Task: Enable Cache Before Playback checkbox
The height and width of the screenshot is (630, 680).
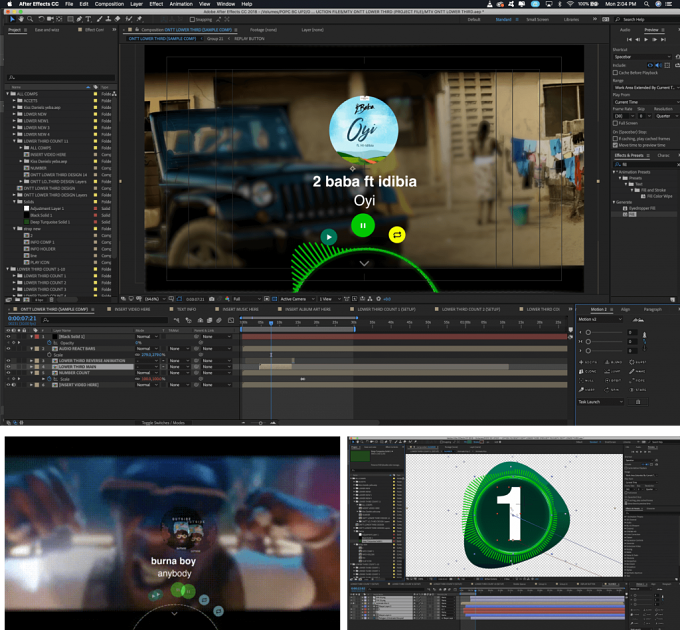Action: coord(615,73)
